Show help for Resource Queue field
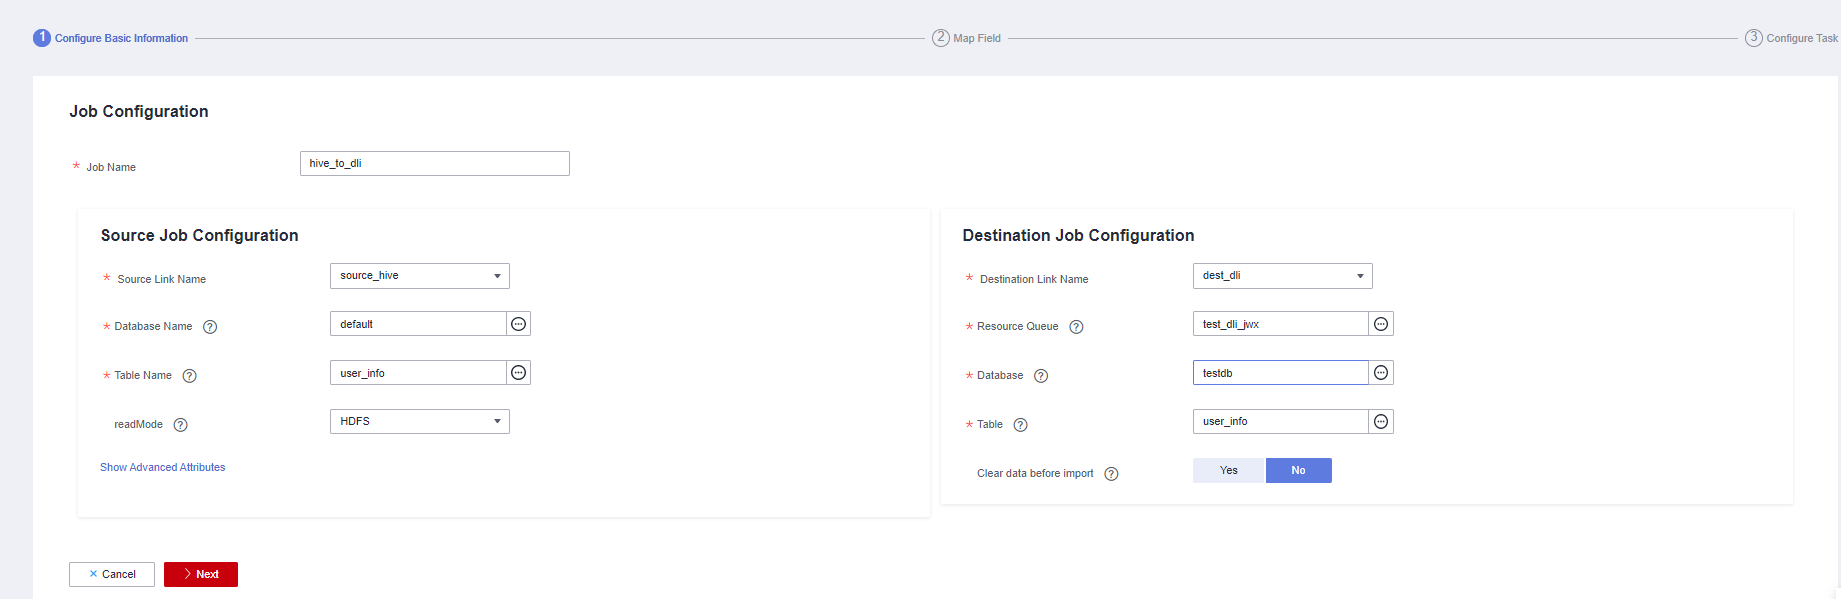This screenshot has width=1841, height=599. tap(1076, 327)
